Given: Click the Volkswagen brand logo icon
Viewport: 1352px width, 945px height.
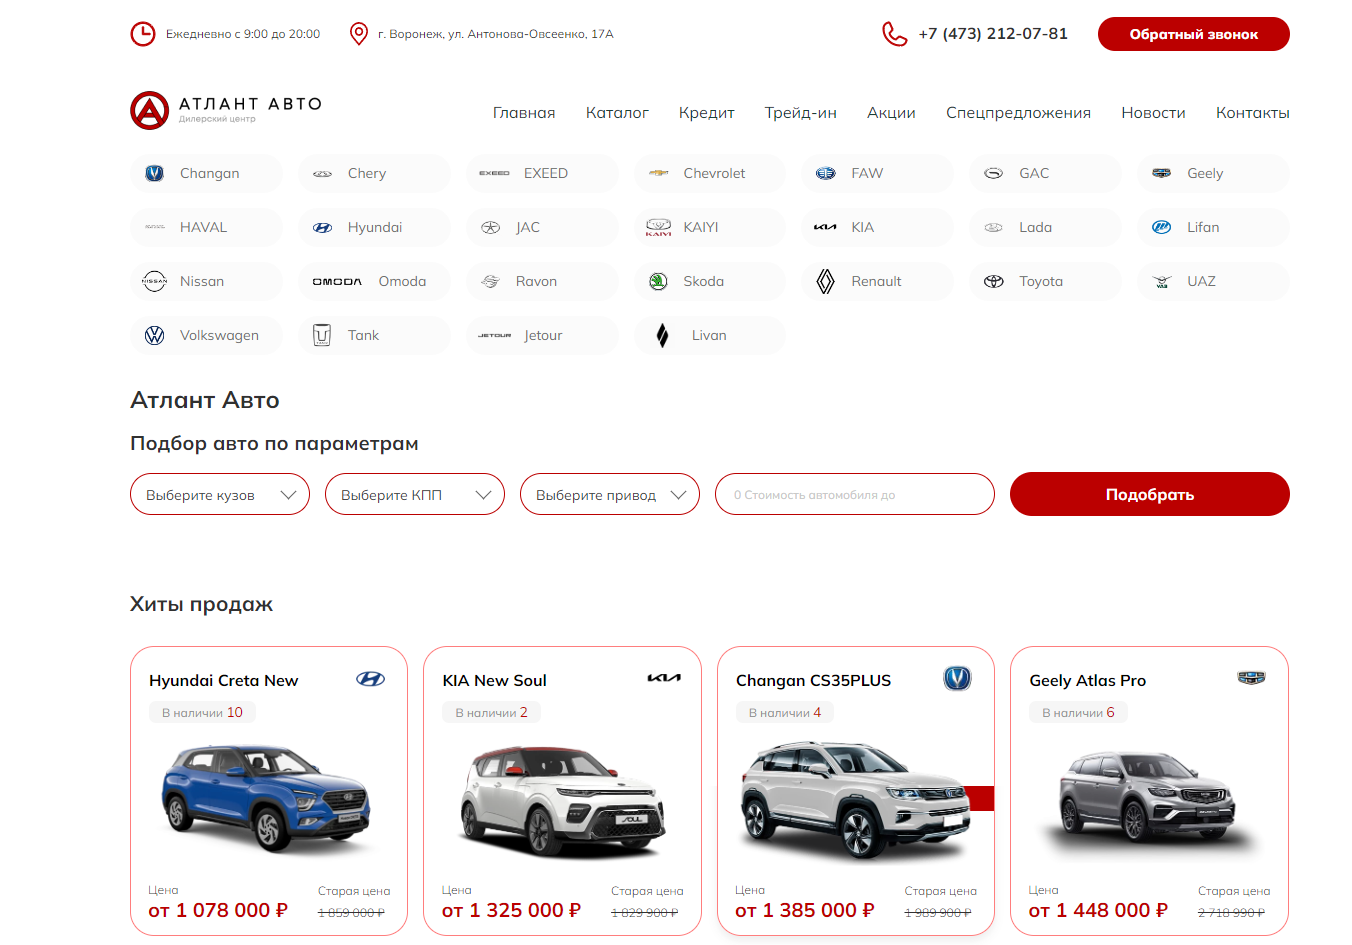Looking at the screenshot, I should pos(154,335).
